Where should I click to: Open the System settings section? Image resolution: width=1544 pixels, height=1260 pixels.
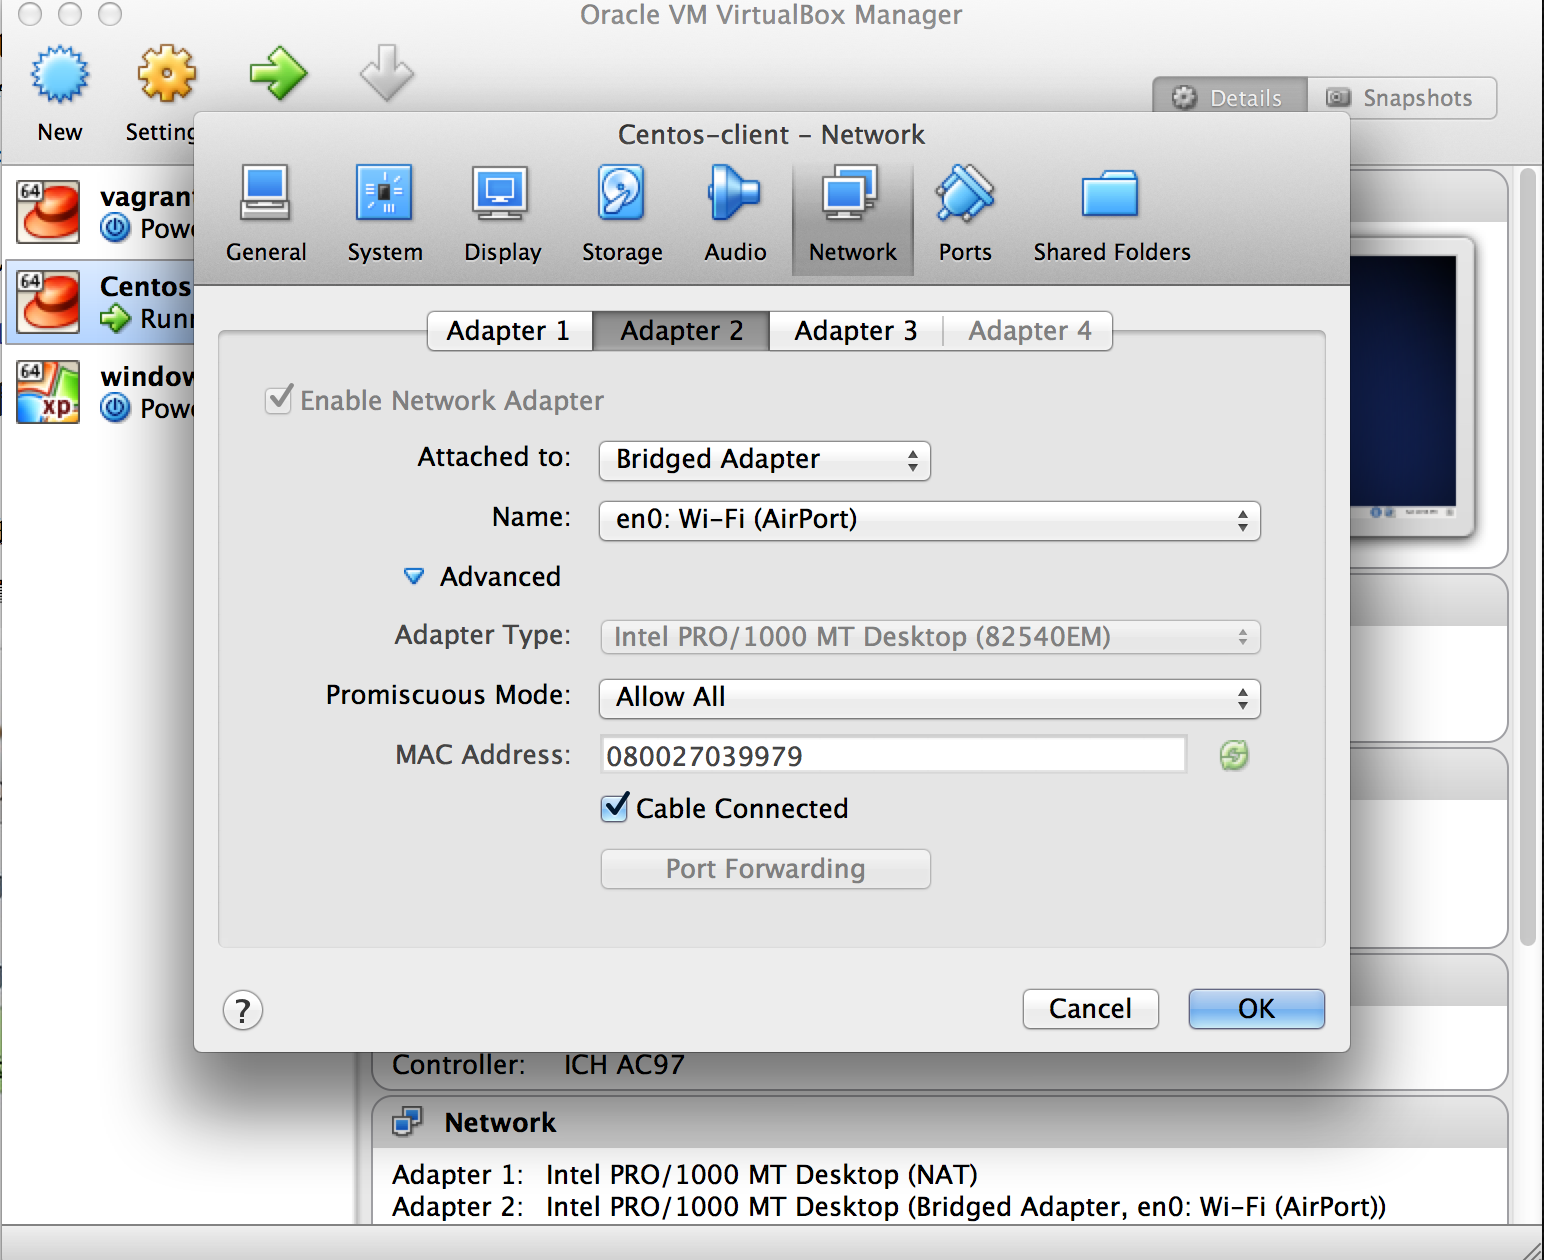pos(385,214)
